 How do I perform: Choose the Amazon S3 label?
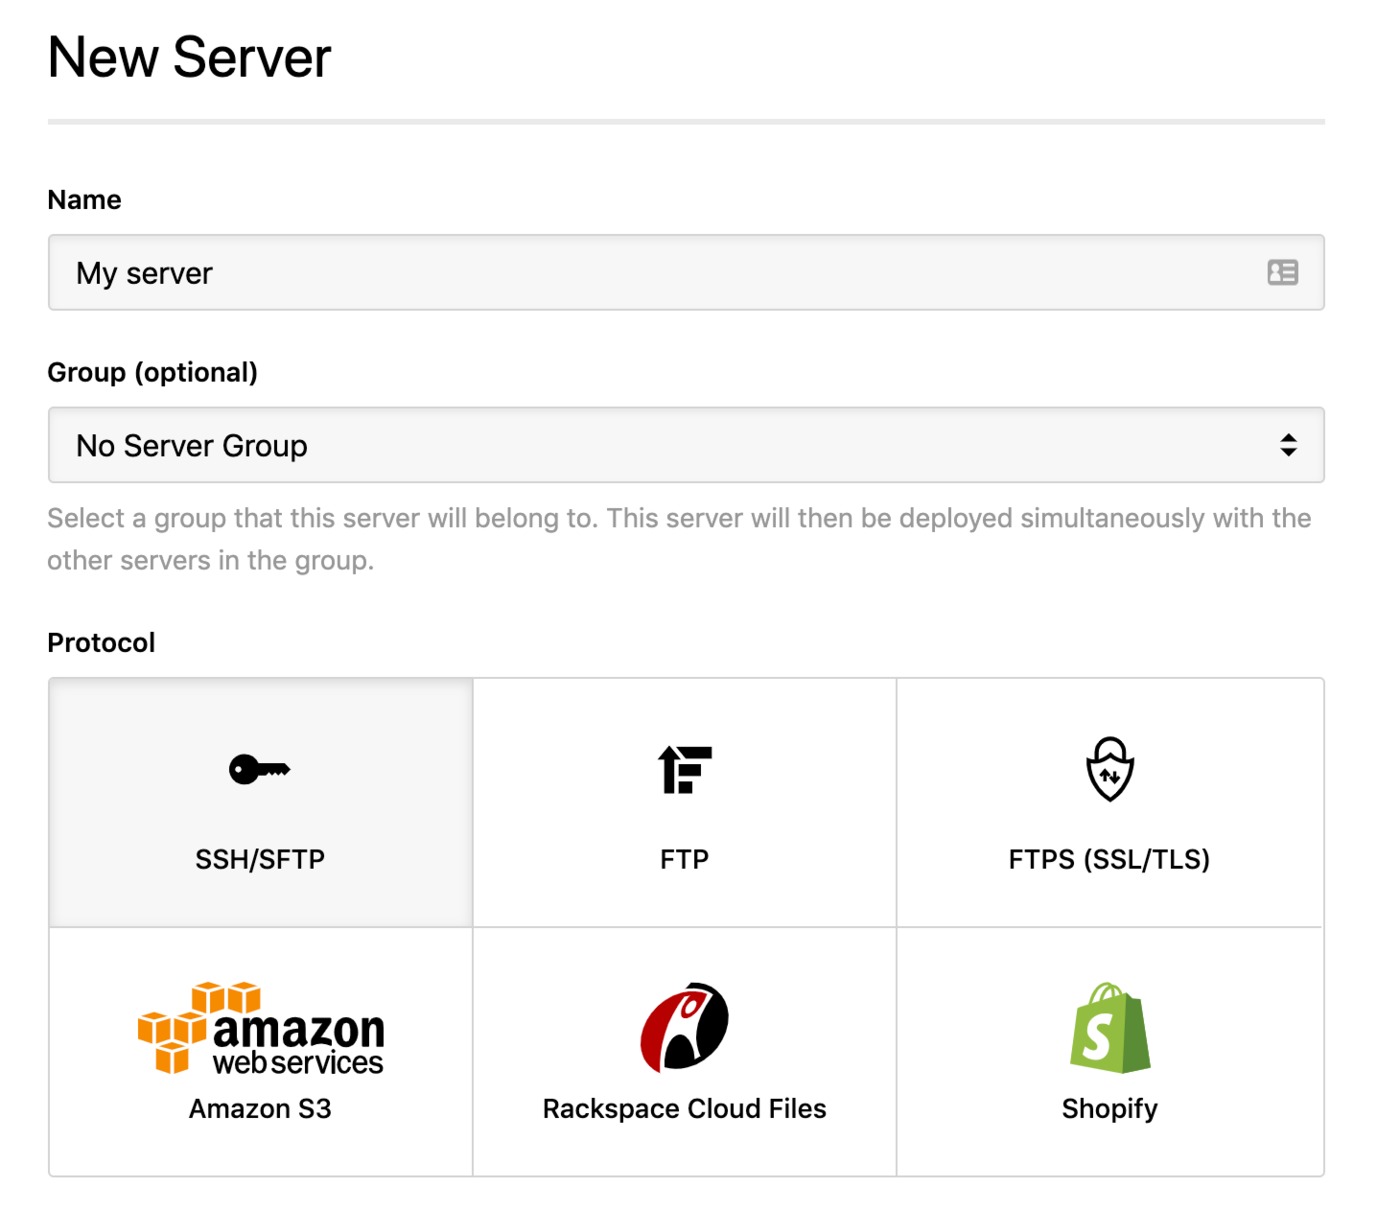[260, 1109]
